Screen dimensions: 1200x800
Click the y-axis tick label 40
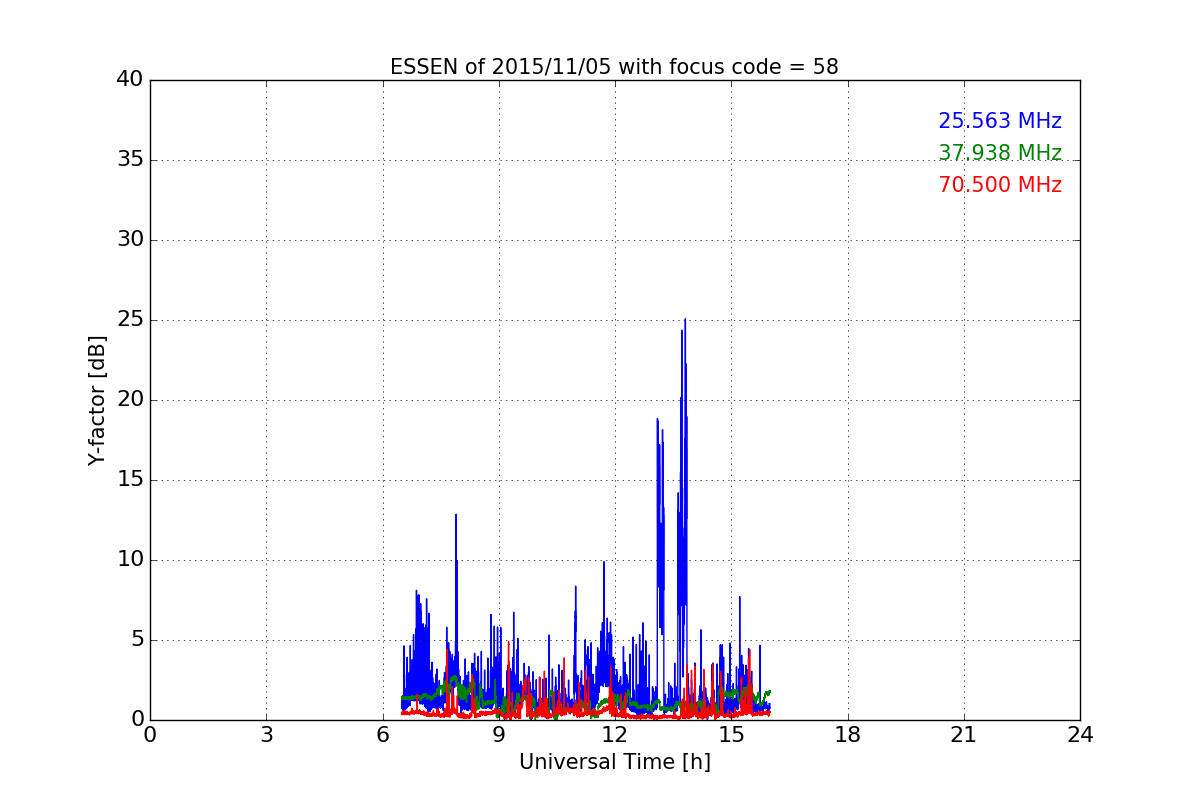(x=130, y=80)
